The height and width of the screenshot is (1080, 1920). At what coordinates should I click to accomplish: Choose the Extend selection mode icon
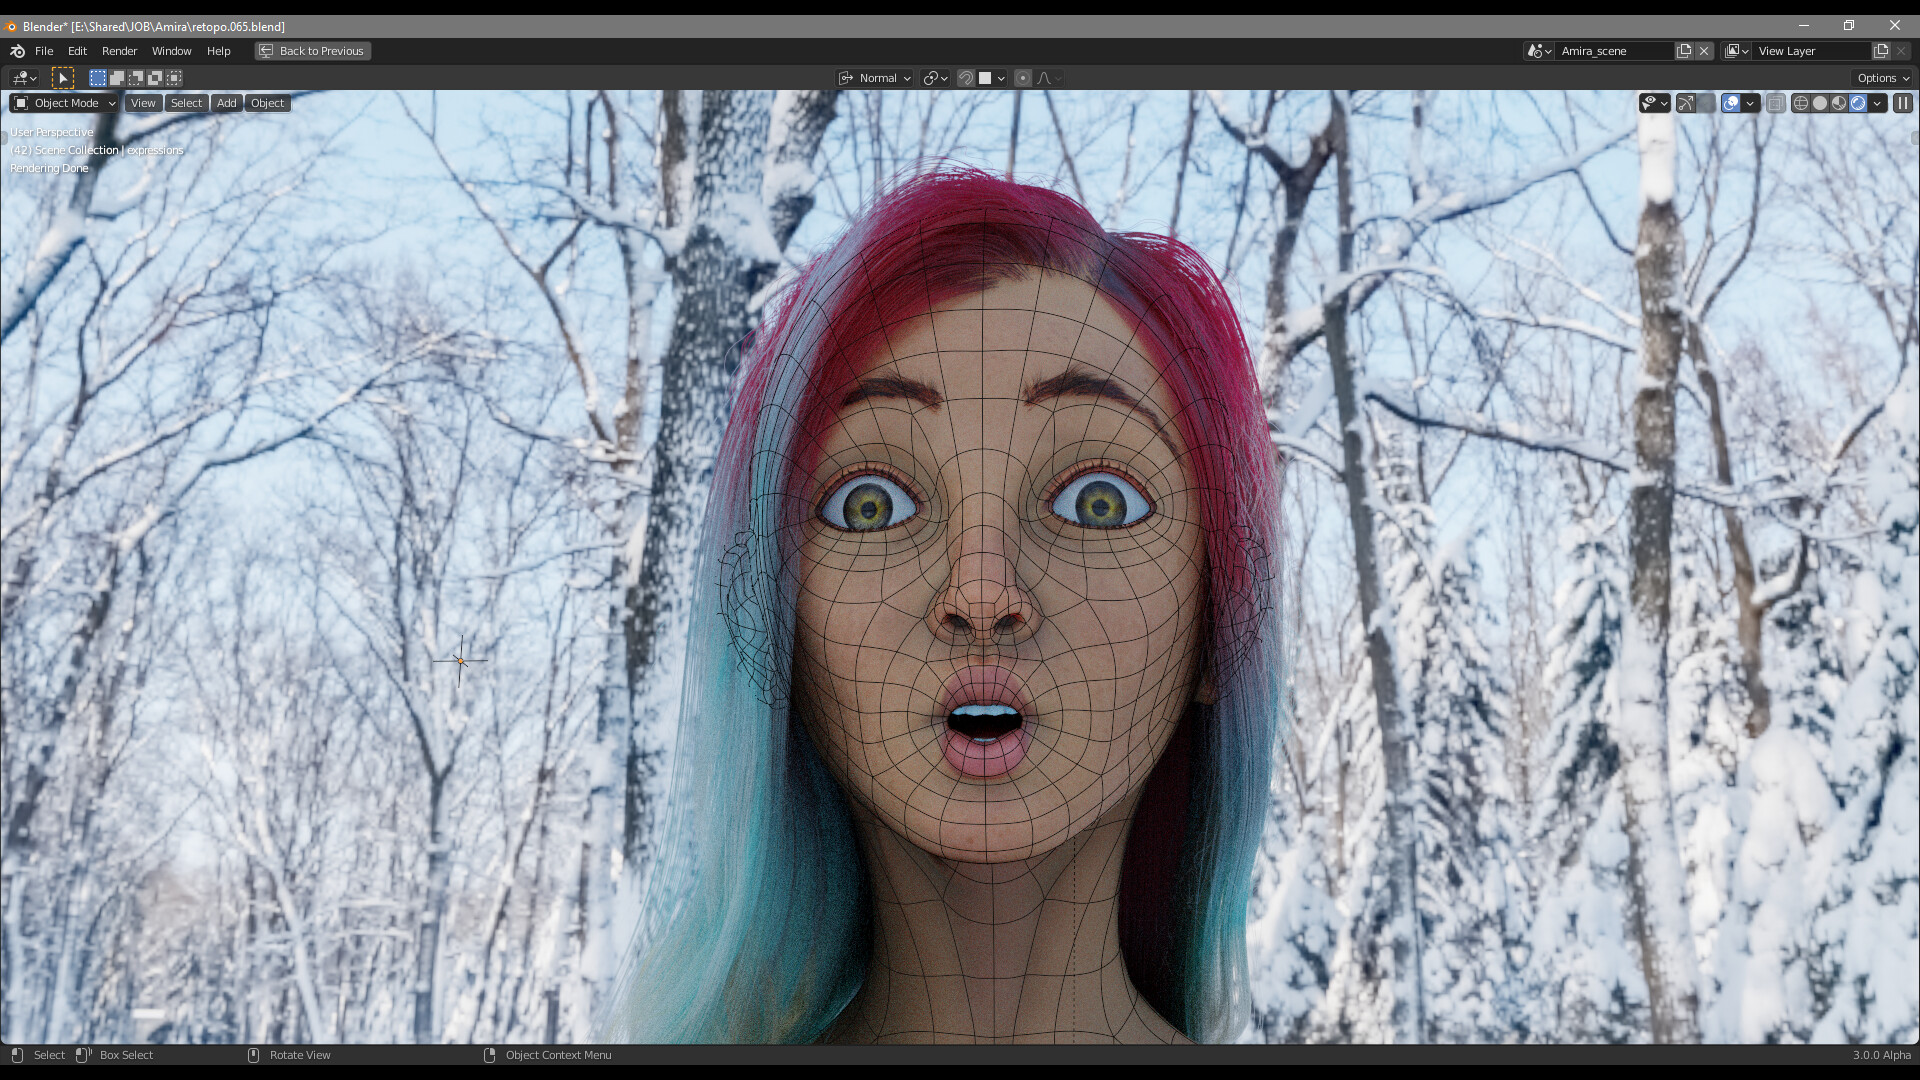(117, 78)
